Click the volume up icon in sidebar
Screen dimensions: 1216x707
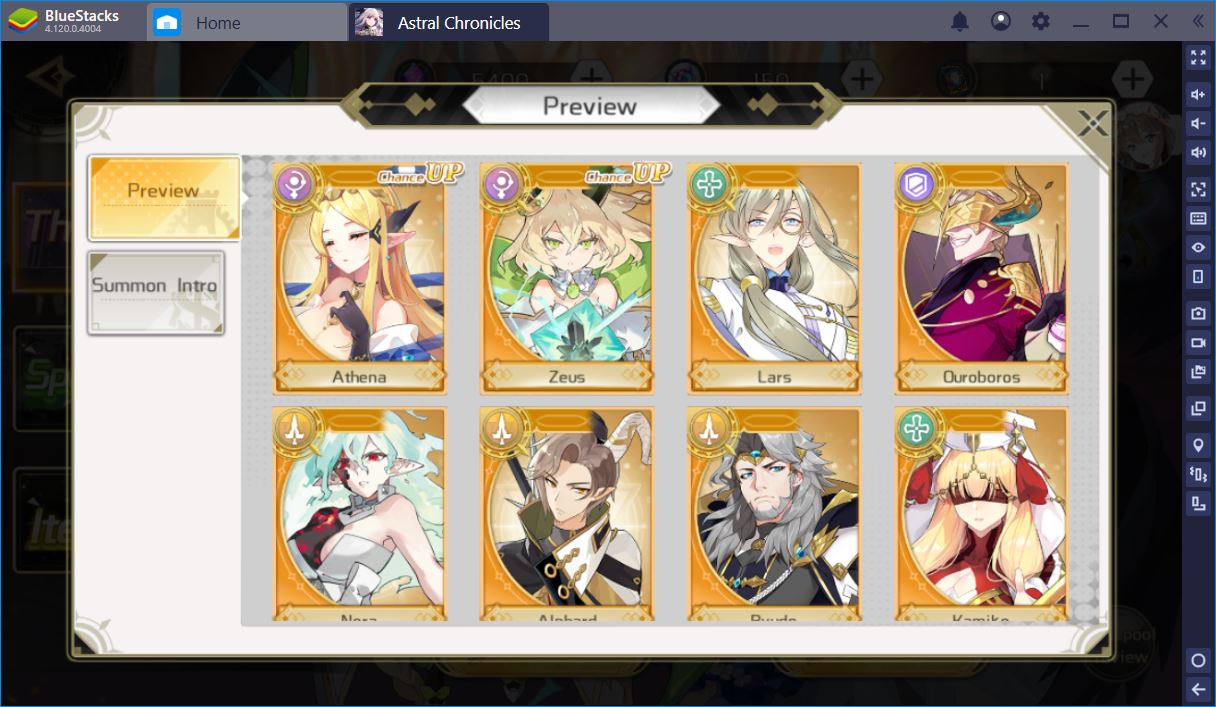pyautogui.click(x=1197, y=94)
